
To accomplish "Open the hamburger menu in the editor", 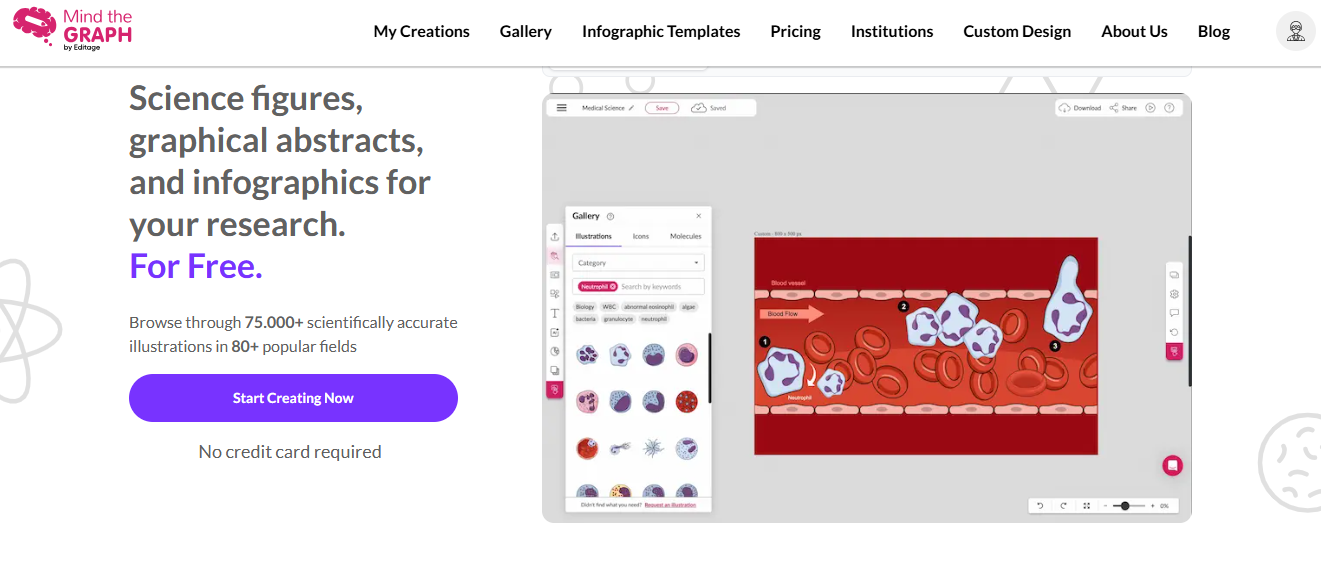I will pos(562,108).
